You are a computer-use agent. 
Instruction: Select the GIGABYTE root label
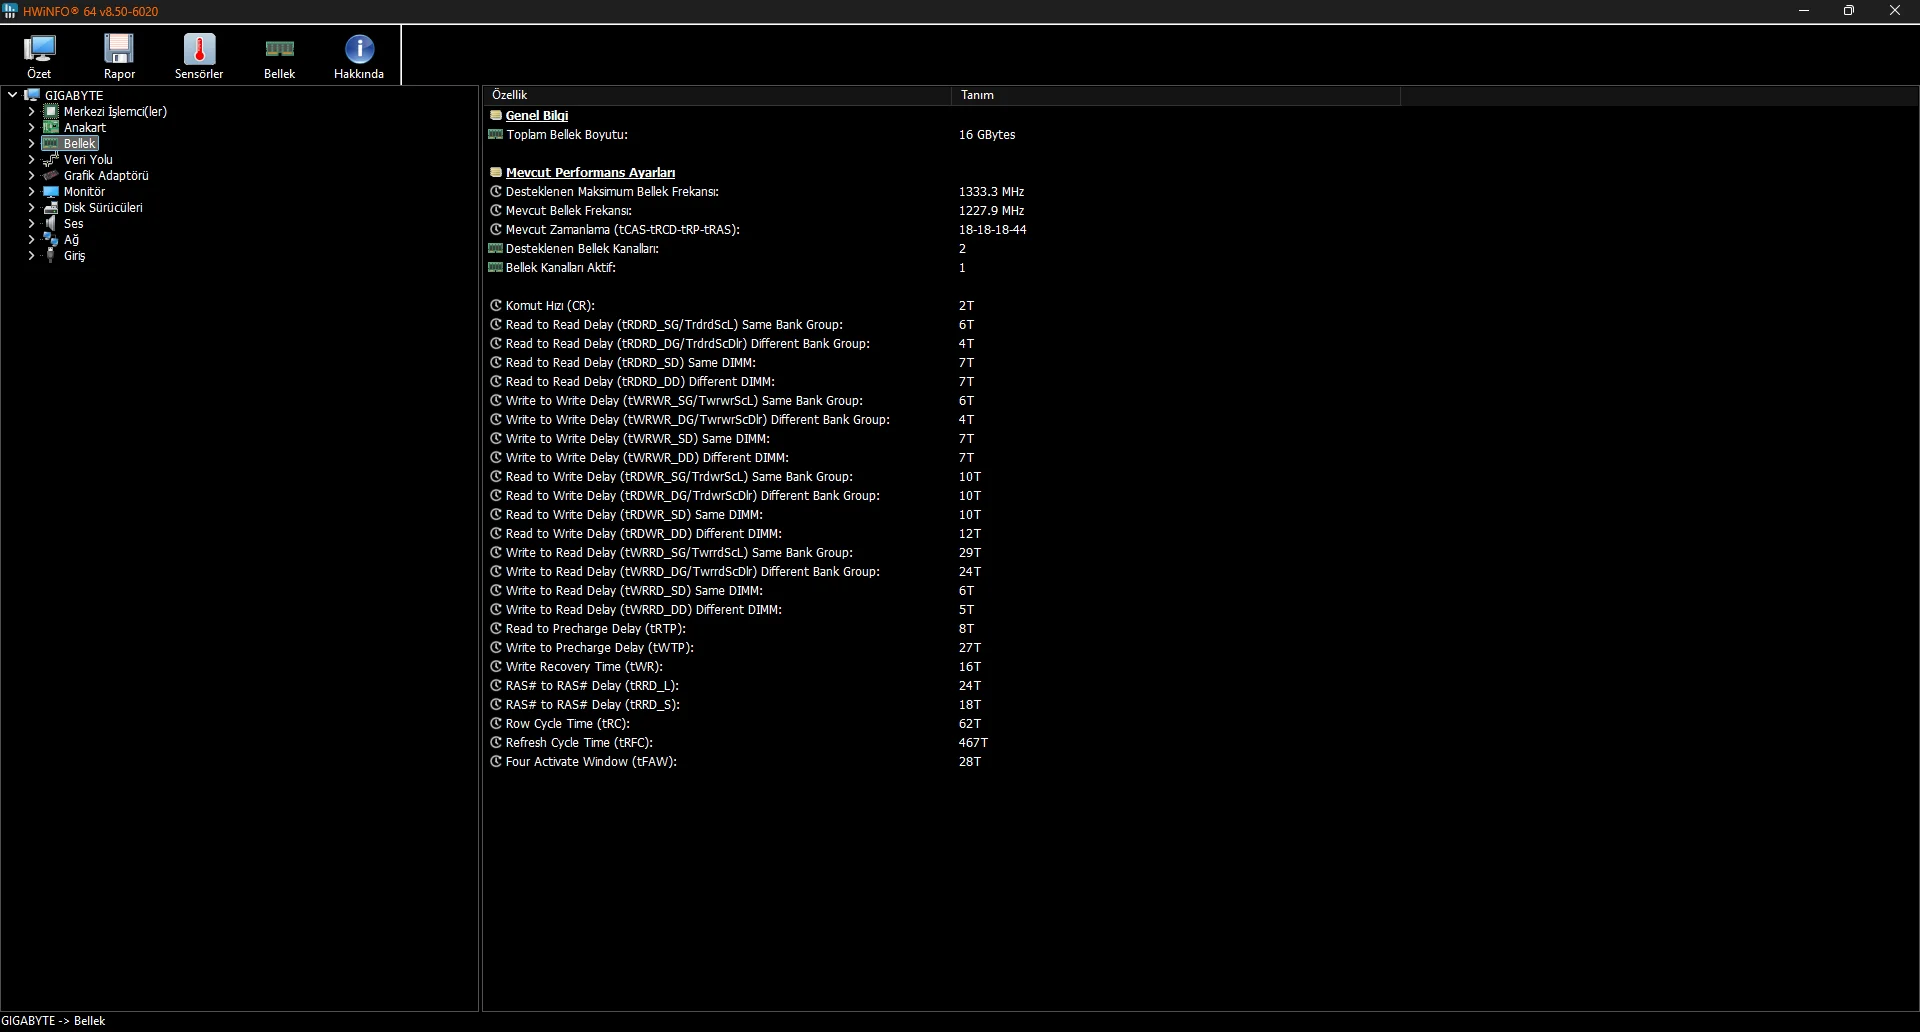click(x=74, y=95)
